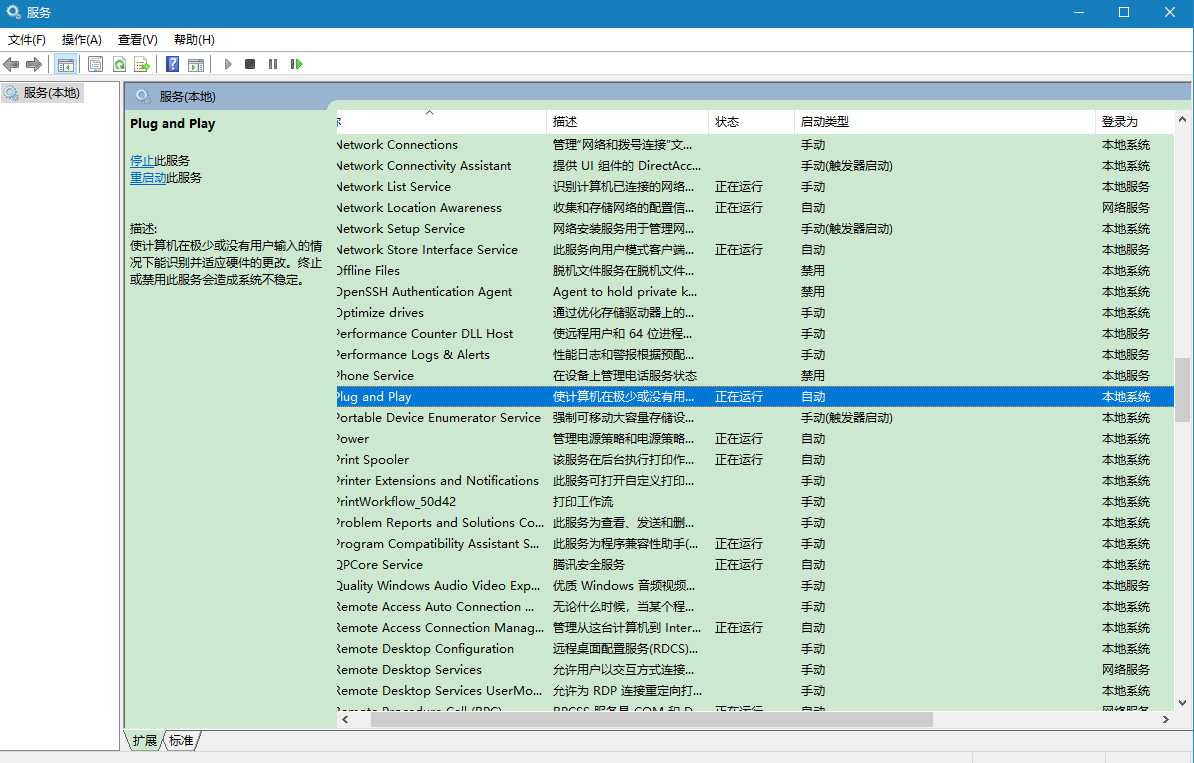Toggle the console tree show/hide icon
This screenshot has width=1194, height=763.
[x=66, y=65]
